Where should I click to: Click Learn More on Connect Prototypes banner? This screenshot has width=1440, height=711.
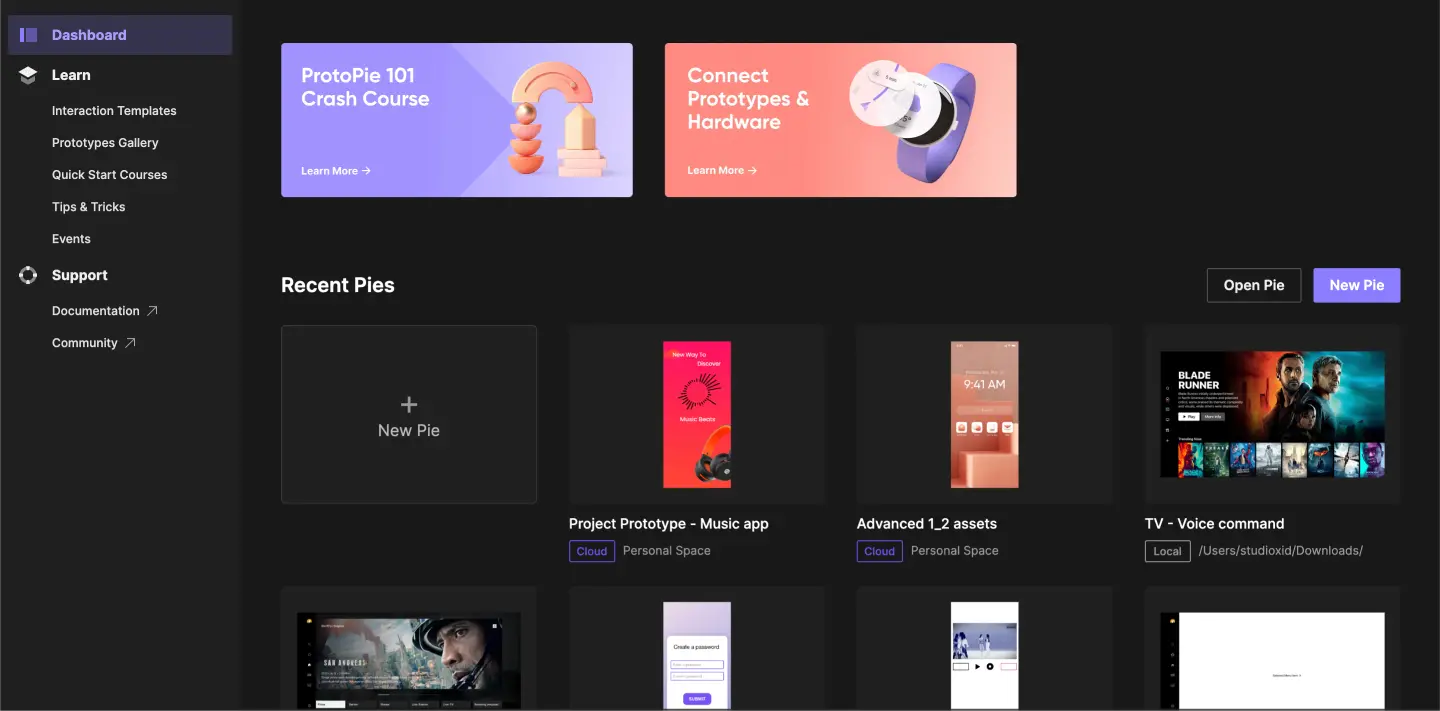click(x=721, y=171)
